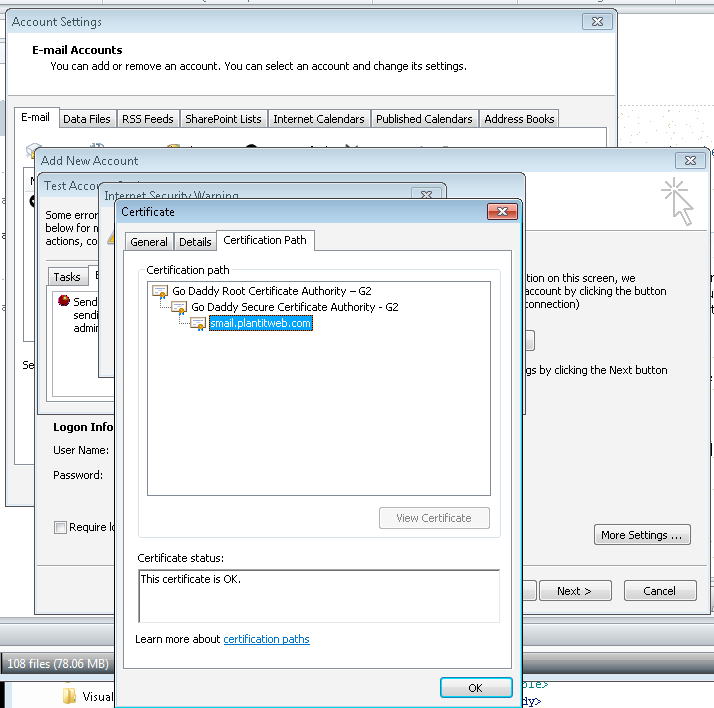Open the certification paths help link
The width and height of the screenshot is (714, 708).
point(266,639)
